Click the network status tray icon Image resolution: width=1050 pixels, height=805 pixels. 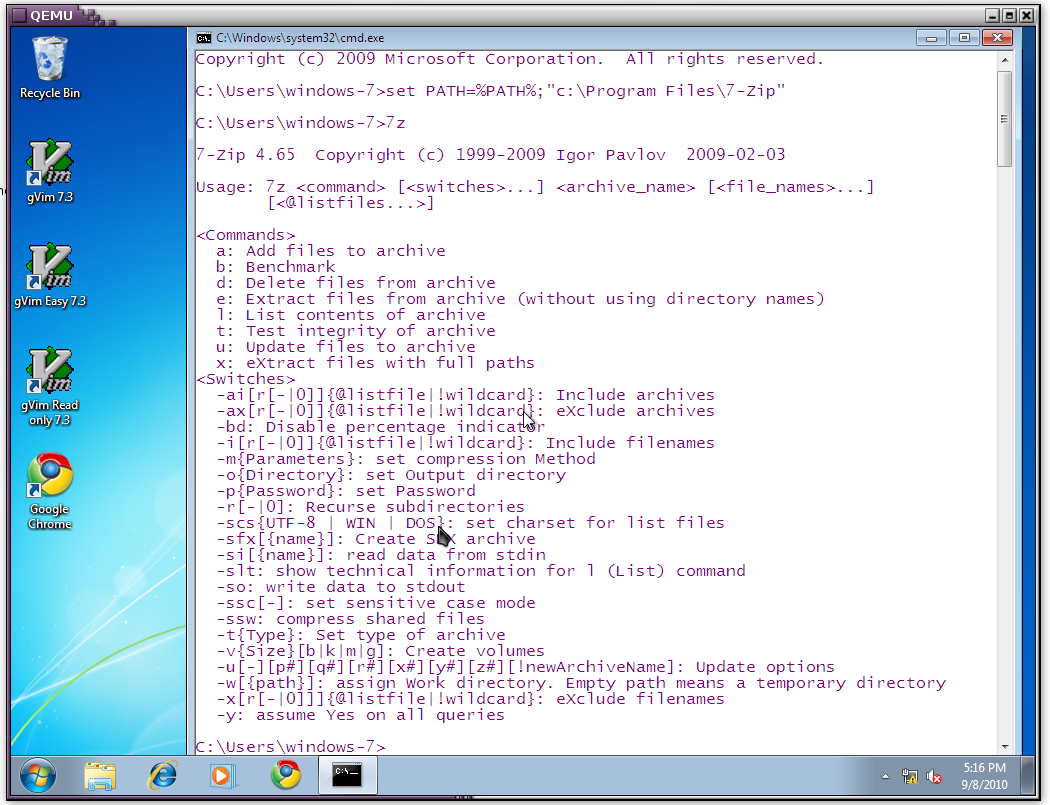910,776
